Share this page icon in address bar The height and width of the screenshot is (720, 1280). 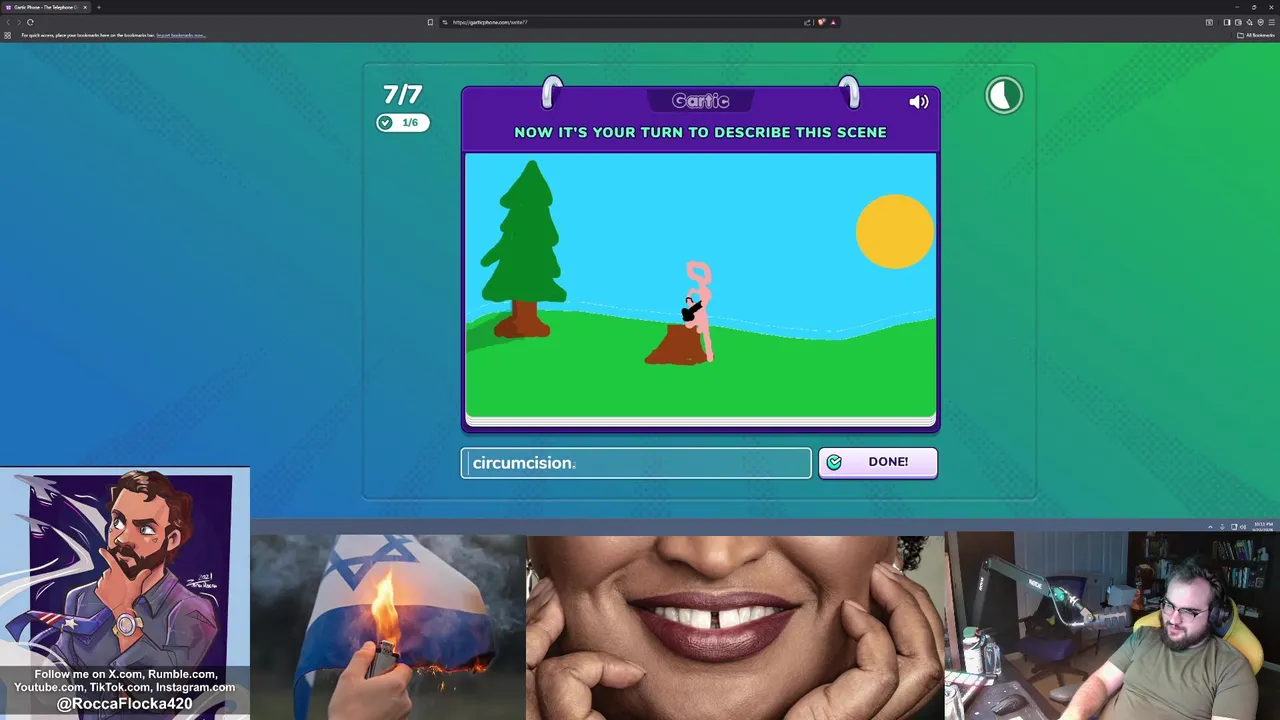click(x=807, y=22)
